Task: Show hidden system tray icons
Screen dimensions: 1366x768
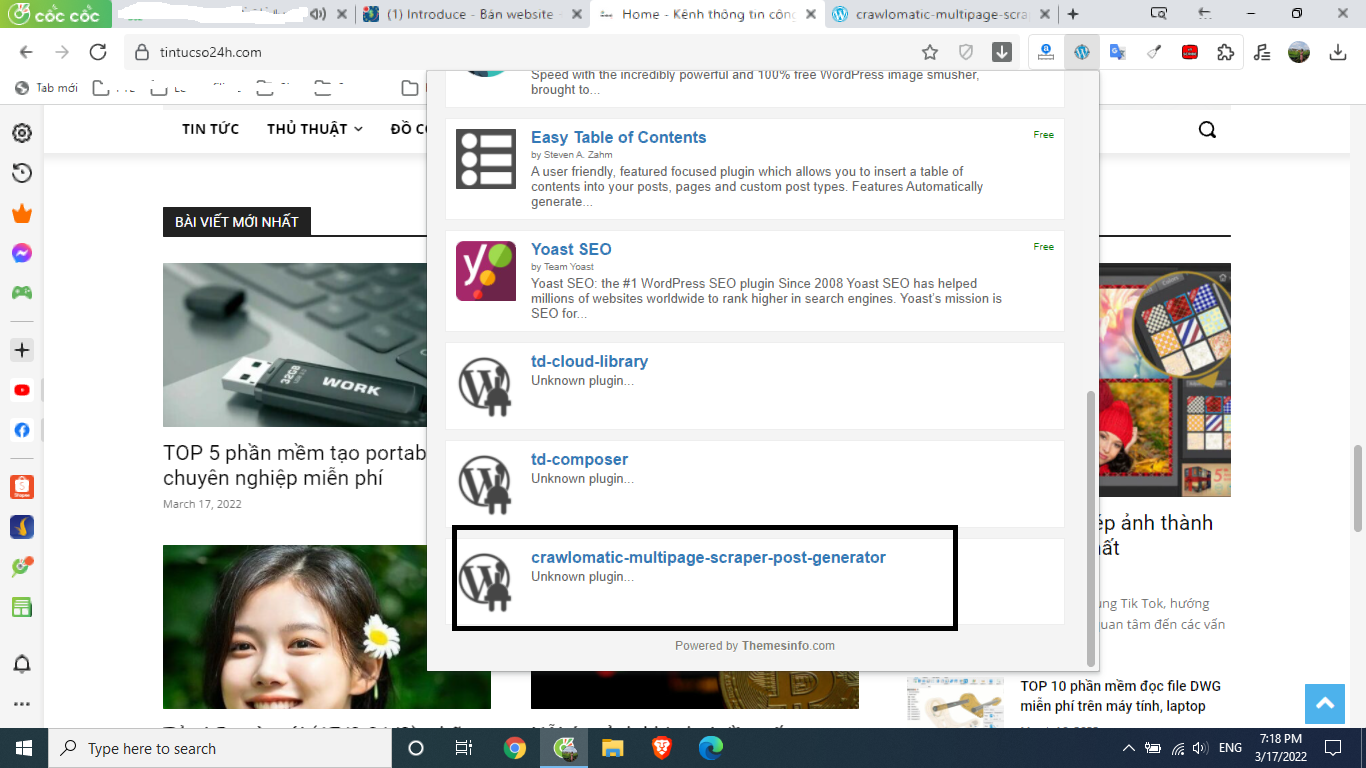Action: 1129,748
